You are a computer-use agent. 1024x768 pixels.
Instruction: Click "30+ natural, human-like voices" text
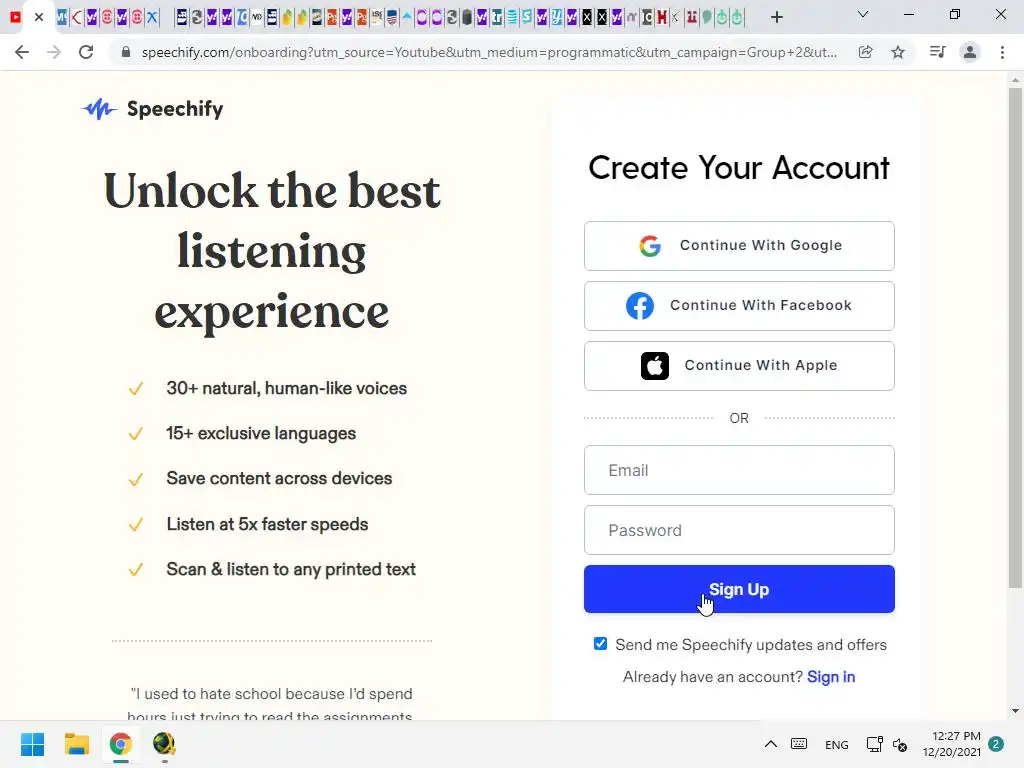pos(286,389)
